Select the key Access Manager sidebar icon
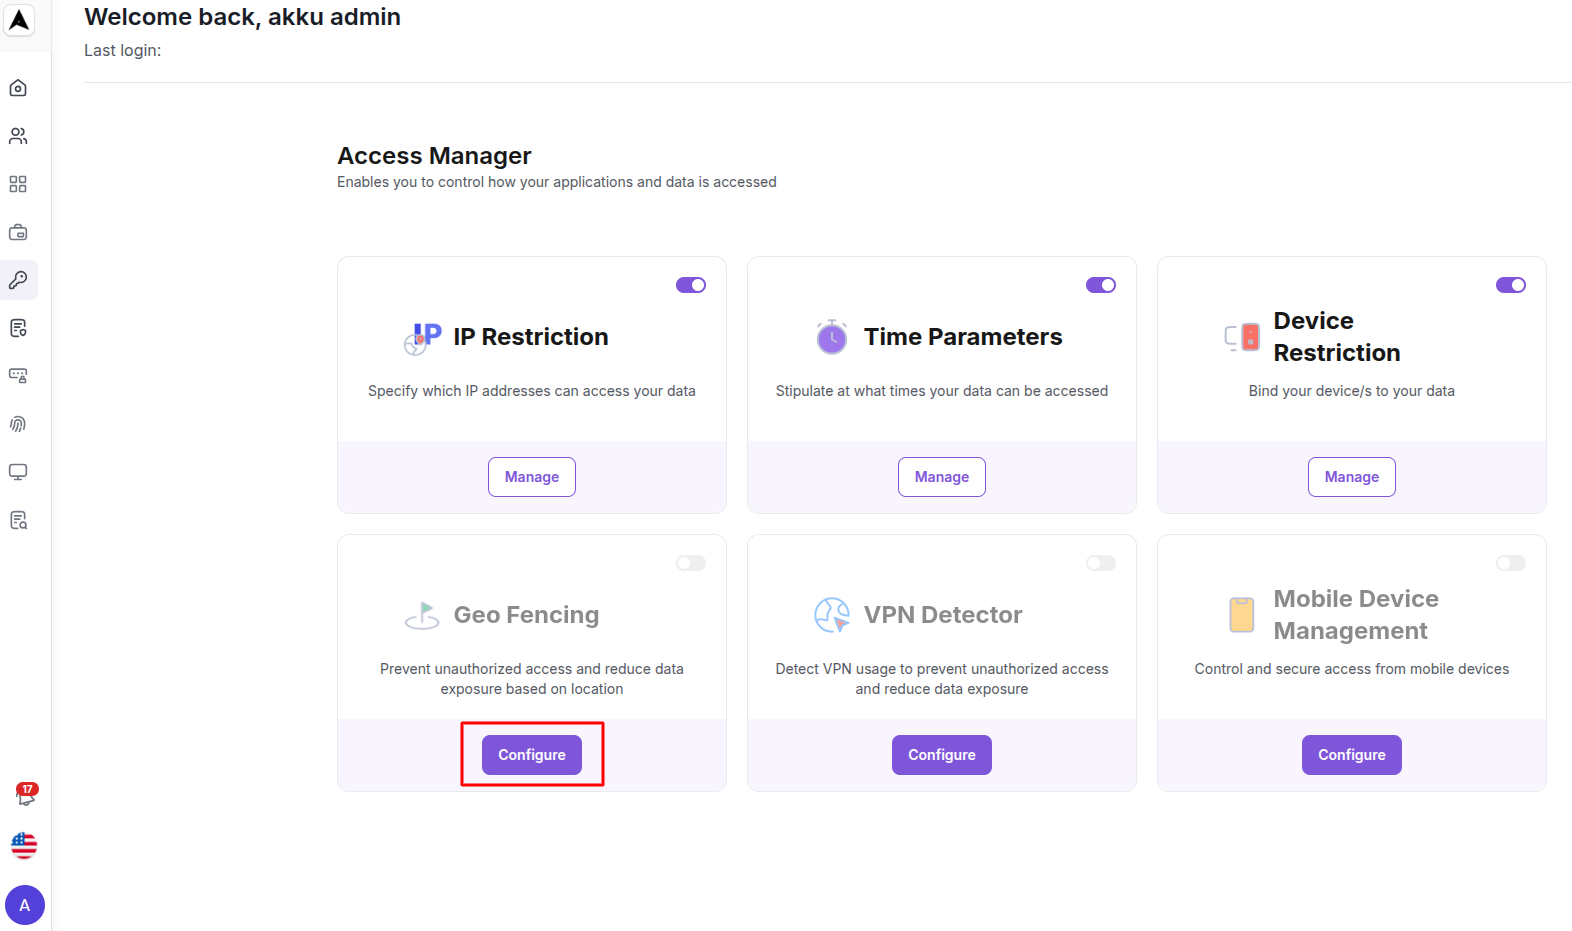Viewport: 1572px width, 931px height. (x=18, y=280)
